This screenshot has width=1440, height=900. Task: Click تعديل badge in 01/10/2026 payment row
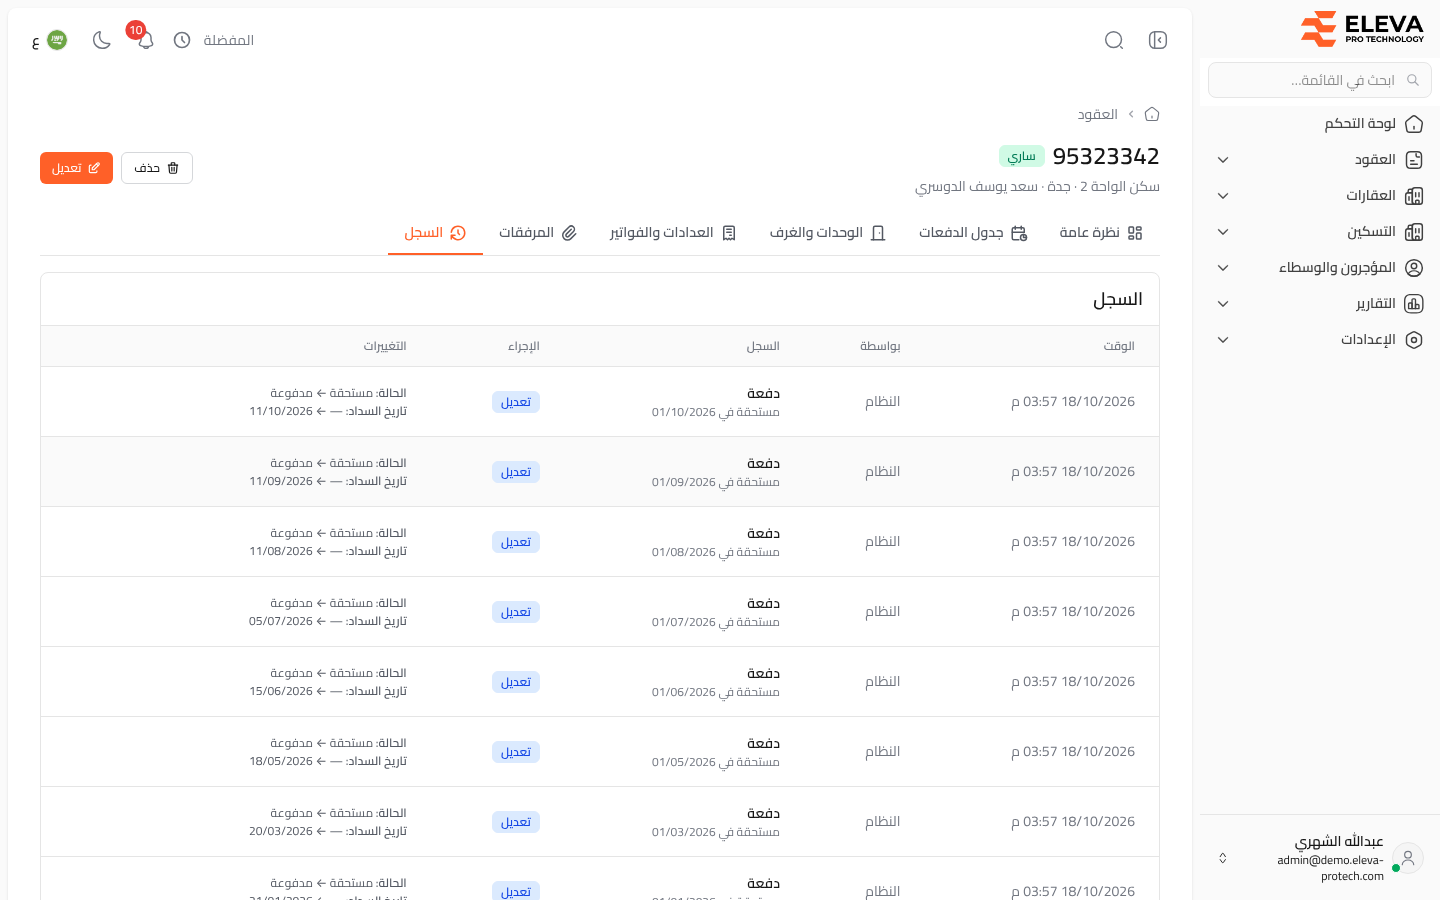coord(516,402)
